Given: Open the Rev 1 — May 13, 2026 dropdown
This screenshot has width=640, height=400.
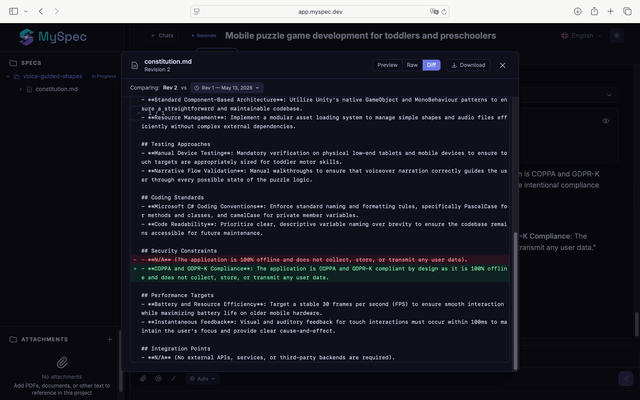Looking at the screenshot, I should pyautogui.click(x=227, y=88).
